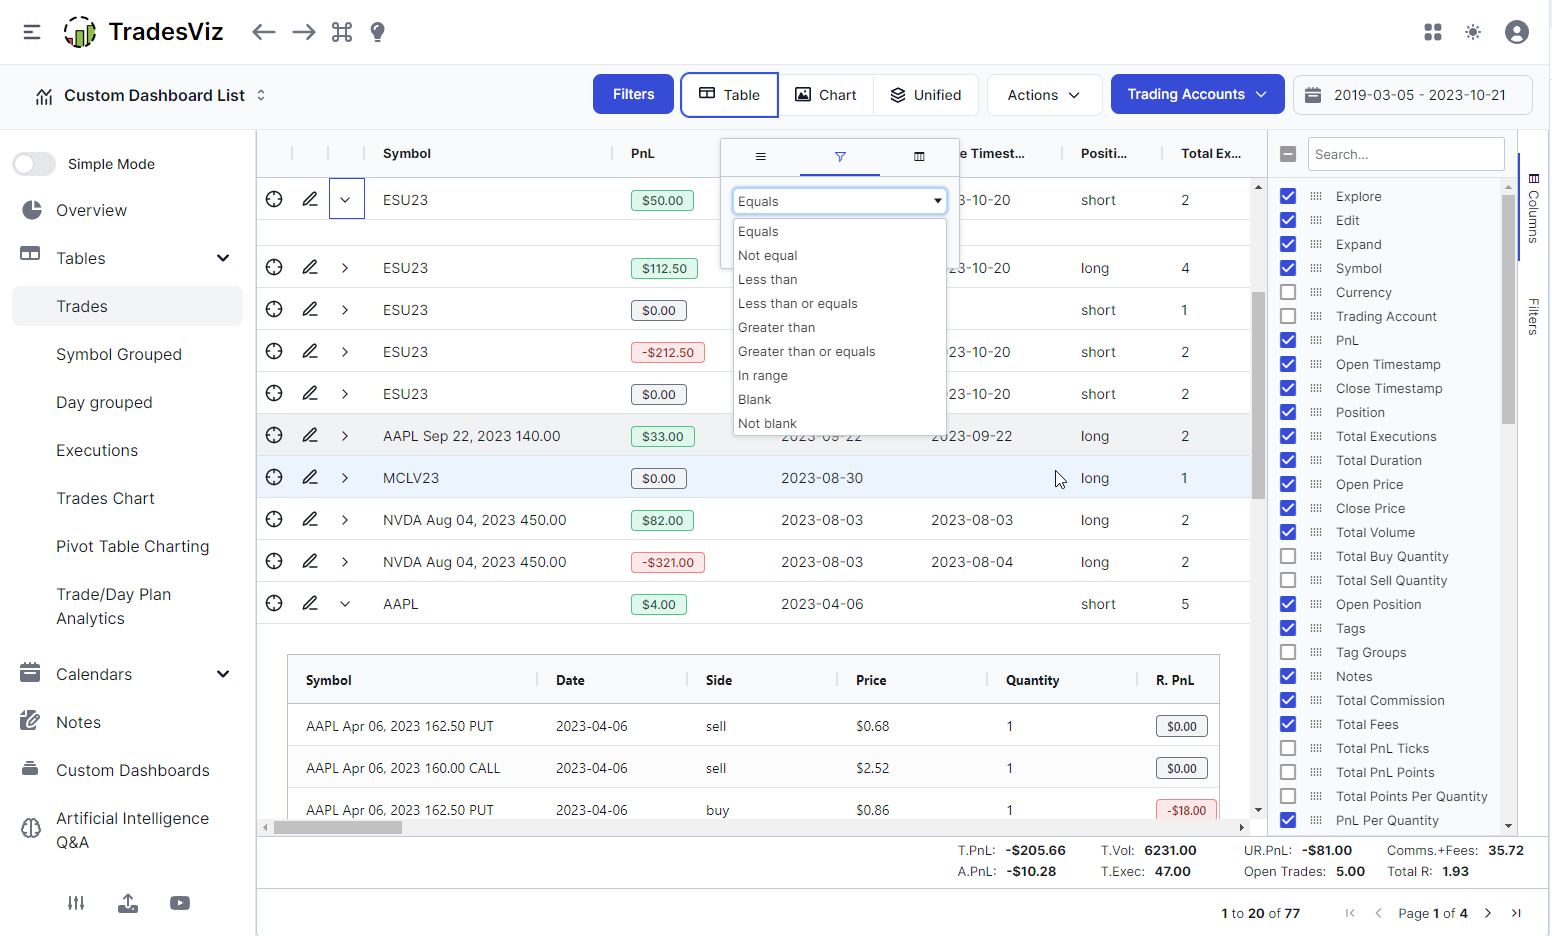Click the vertical table scrollbar thumb
The height and width of the screenshot is (936, 1552).
pyautogui.click(x=1258, y=395)
